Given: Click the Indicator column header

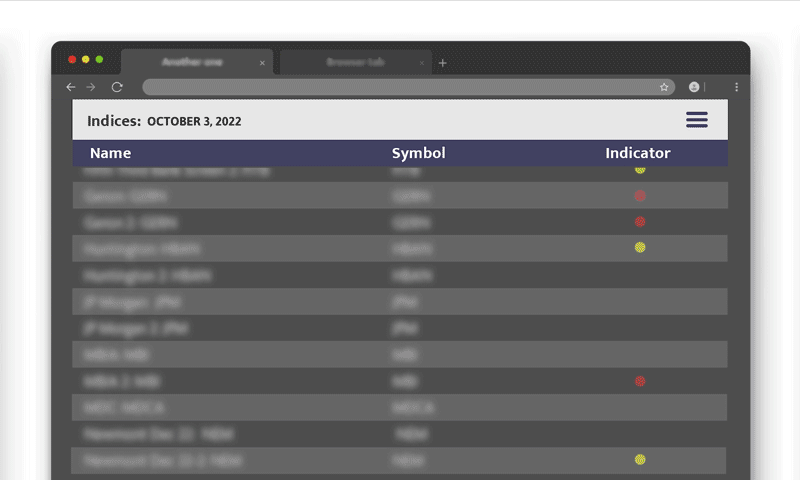Looking at the screenshot, I should point(637,153).
